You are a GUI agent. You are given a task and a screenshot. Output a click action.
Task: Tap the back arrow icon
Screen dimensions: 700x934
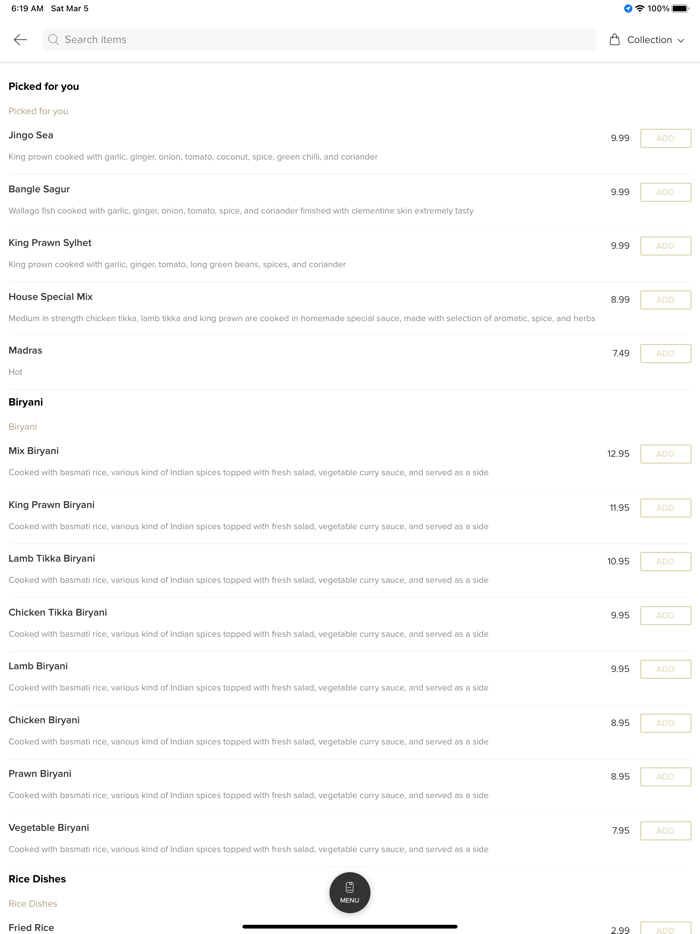coord(20,40)
